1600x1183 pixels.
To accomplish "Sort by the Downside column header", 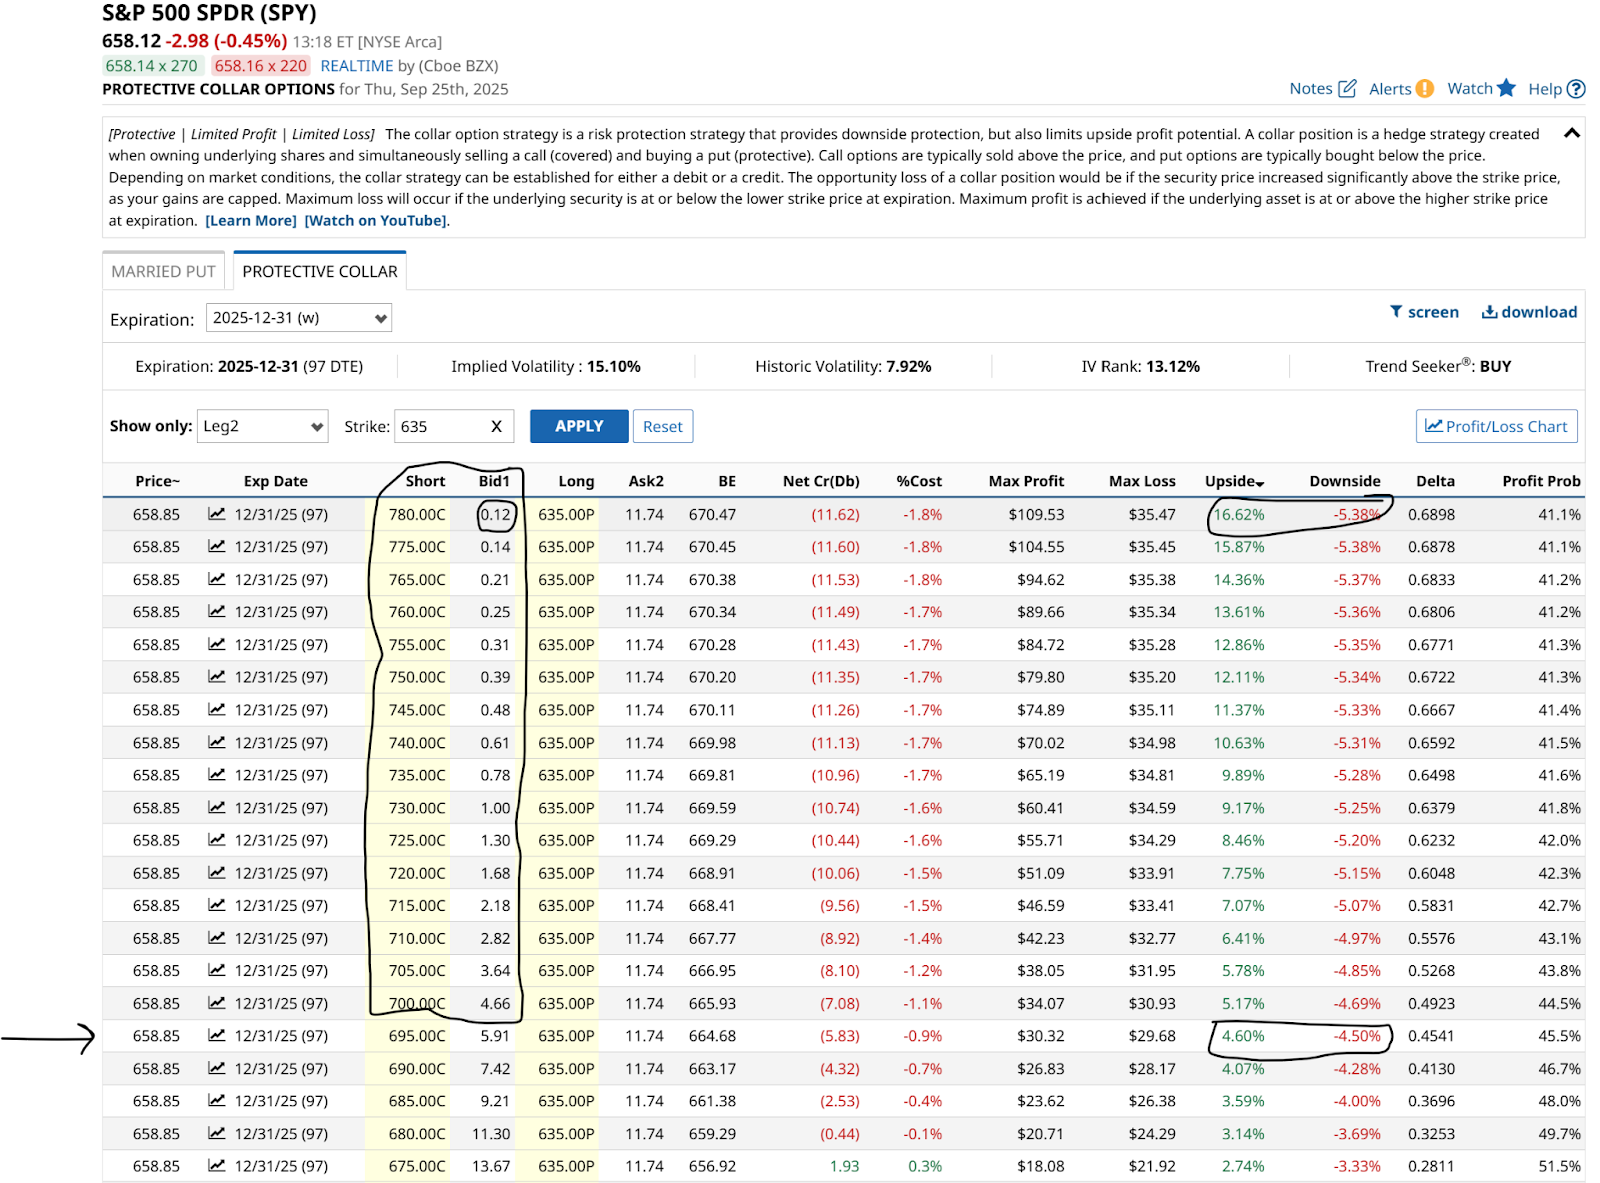I will tap(1345, 481).
